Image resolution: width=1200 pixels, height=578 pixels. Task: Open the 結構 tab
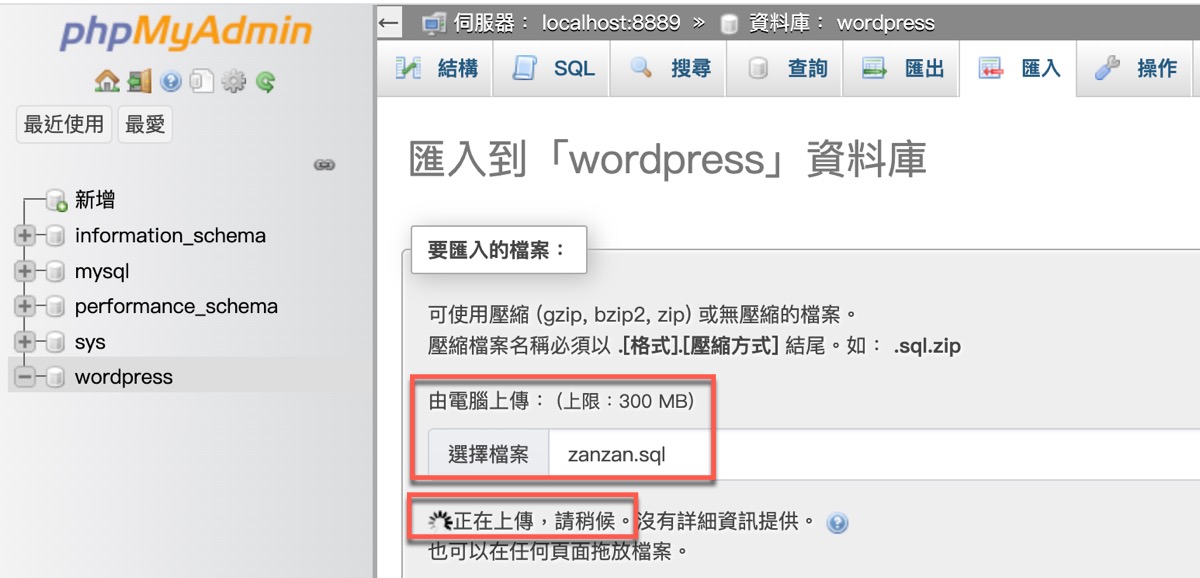tap(436, 69)
